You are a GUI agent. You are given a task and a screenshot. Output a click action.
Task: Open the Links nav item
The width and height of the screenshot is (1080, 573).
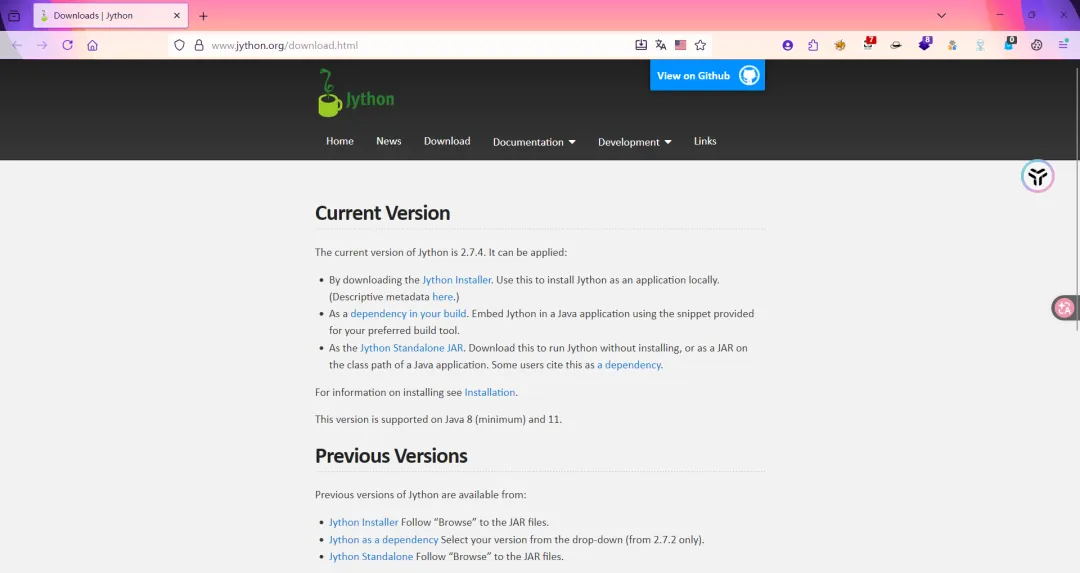click(705, 141)
